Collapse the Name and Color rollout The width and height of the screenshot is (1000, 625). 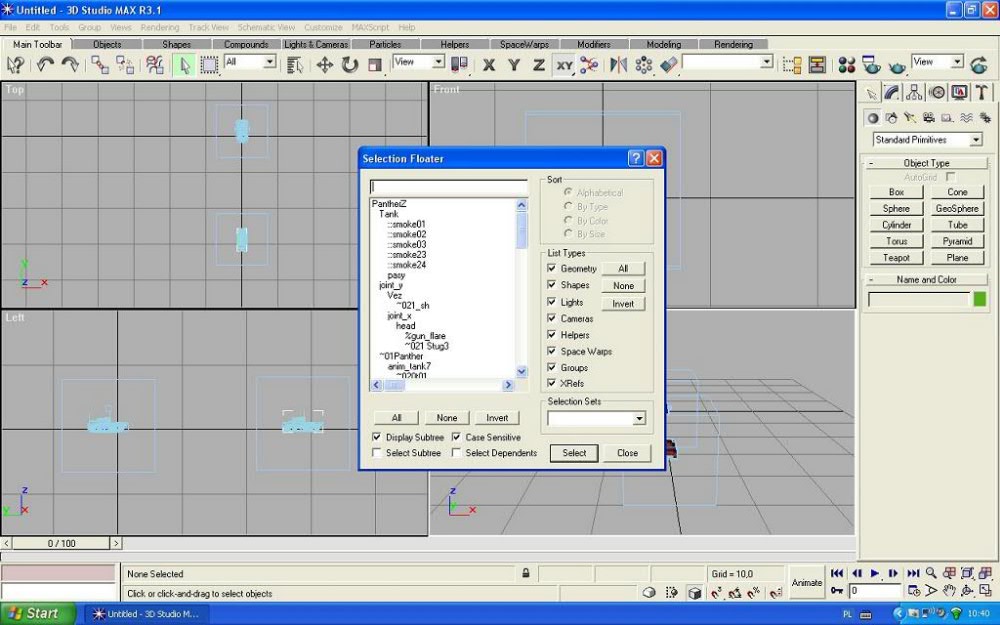(927, 279)
